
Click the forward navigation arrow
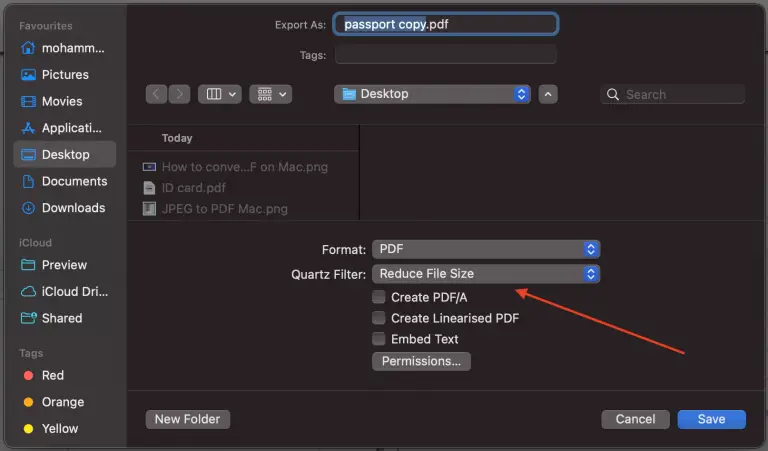pos(179,94)
